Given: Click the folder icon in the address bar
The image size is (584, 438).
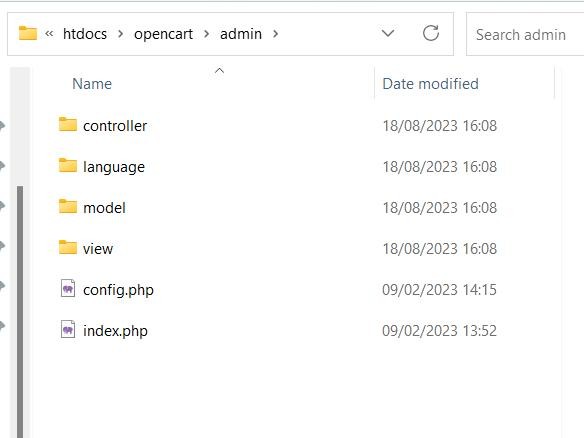Looking at the screenshot, I should [28, 33].
